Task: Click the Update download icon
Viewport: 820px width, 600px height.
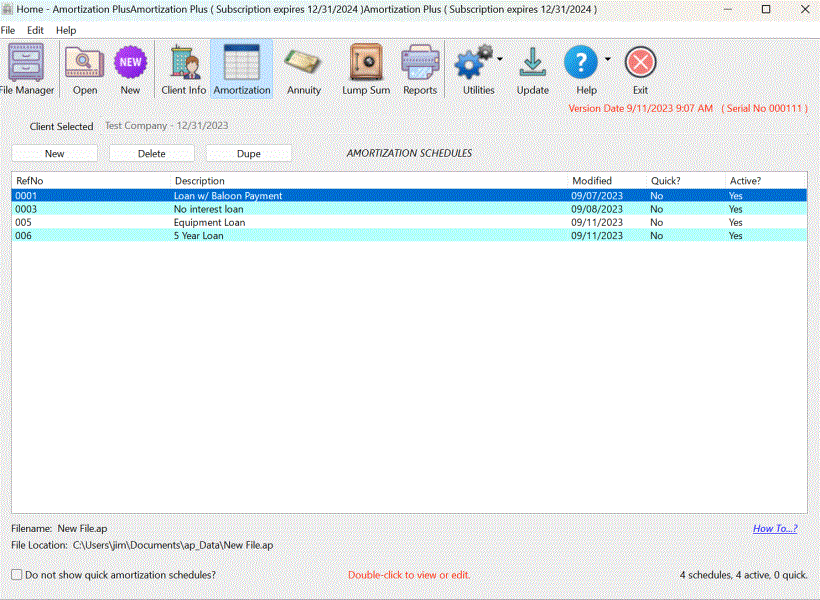Action: (x=532, y=62)
